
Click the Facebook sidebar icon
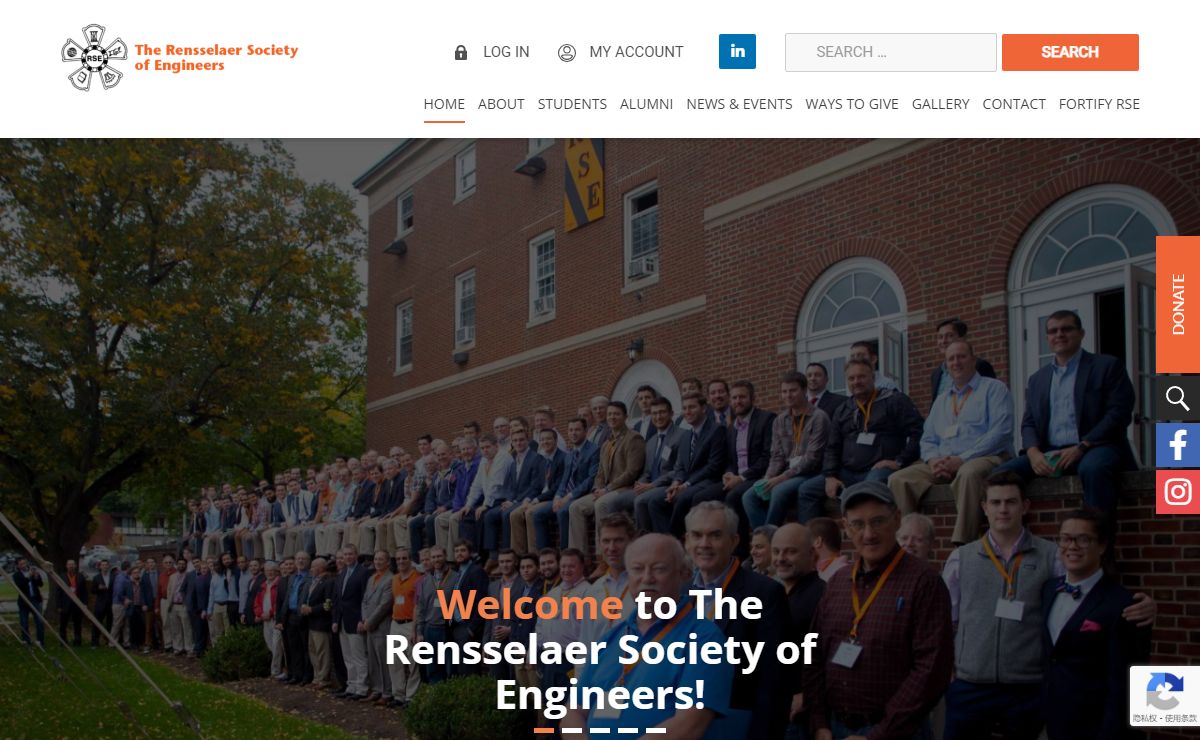[1178, 445]
